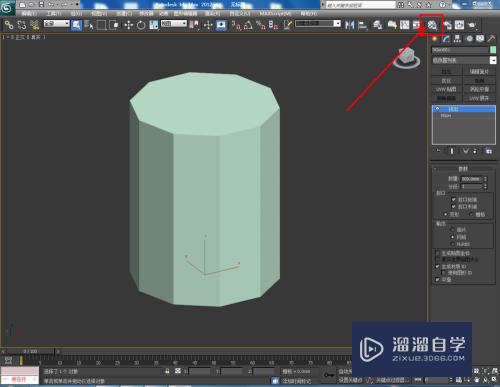Toggle the Generate Material IDs checkbox
Viewport: 500px width, 387px height.
tap(437, 266)
